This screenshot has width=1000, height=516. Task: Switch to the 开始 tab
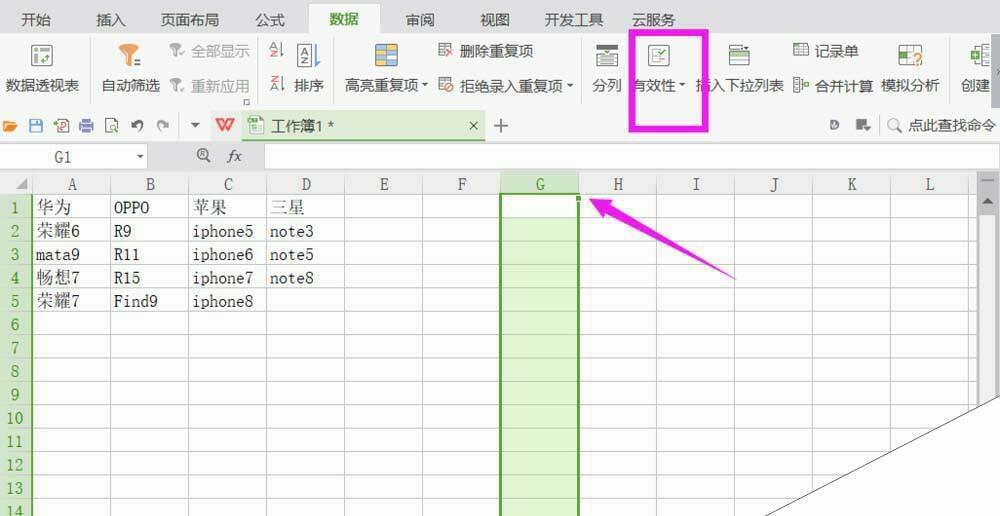[x=36, y=20]
